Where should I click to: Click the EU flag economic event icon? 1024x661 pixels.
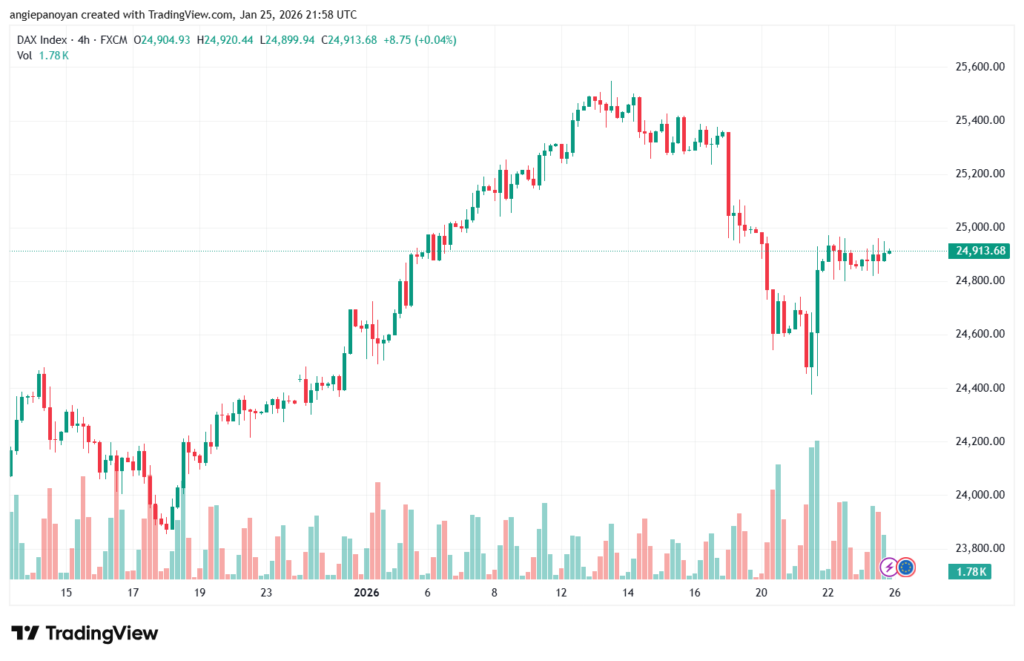(x=906, y=568)
